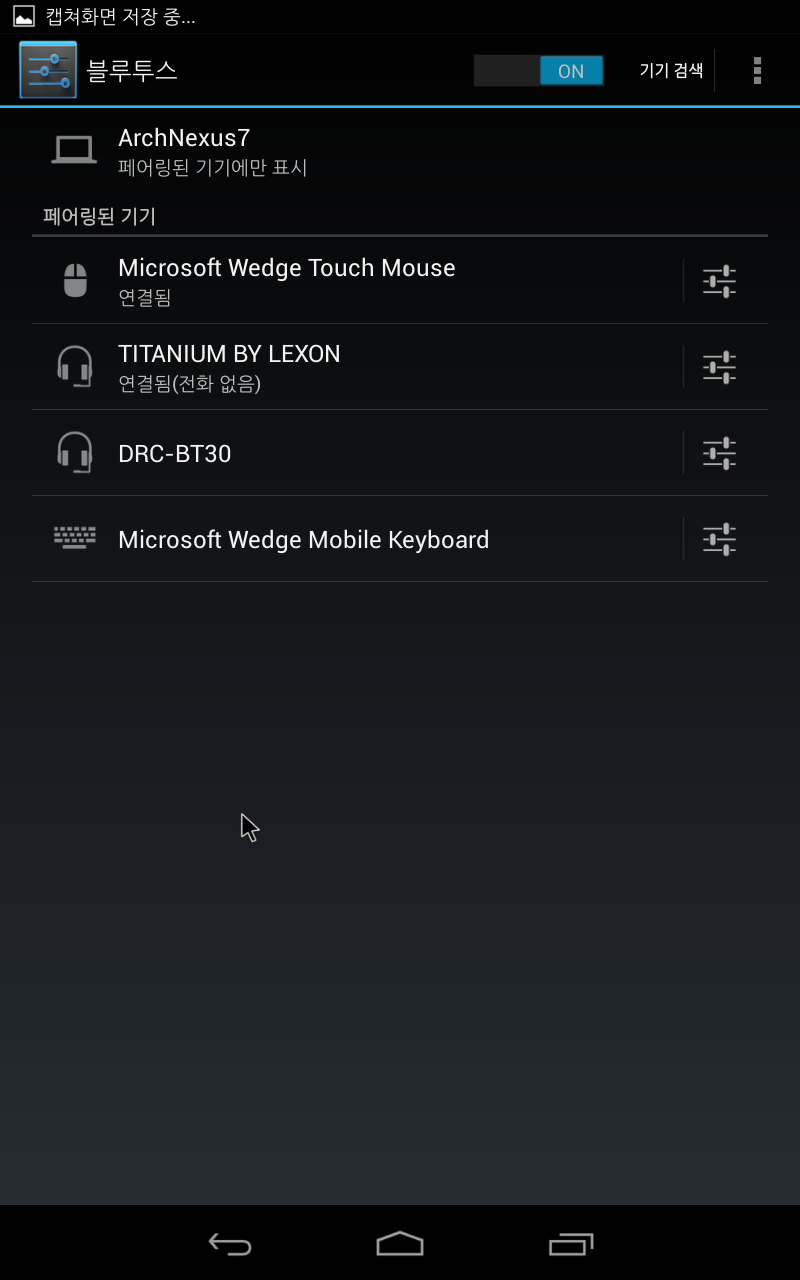Viewport: 800px width, 1280px height.
Task: Tap the mouse icon beside Wedge Touch Mouse
Action: pos(75,281)
